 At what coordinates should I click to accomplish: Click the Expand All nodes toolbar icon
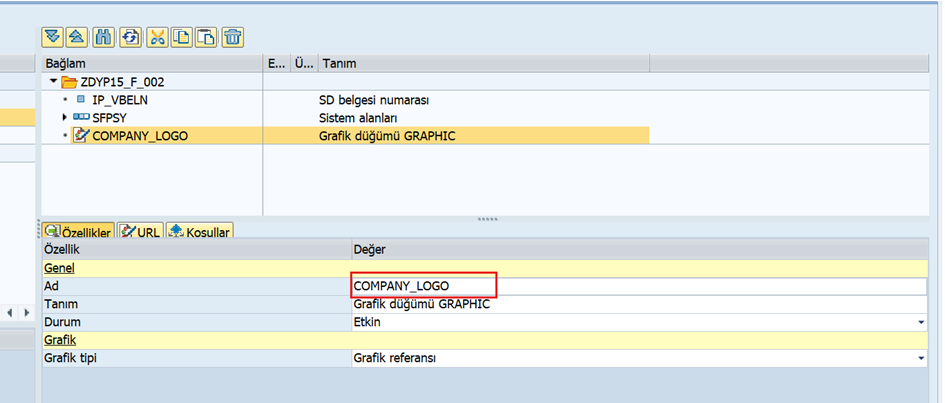[x=51, y=38]
